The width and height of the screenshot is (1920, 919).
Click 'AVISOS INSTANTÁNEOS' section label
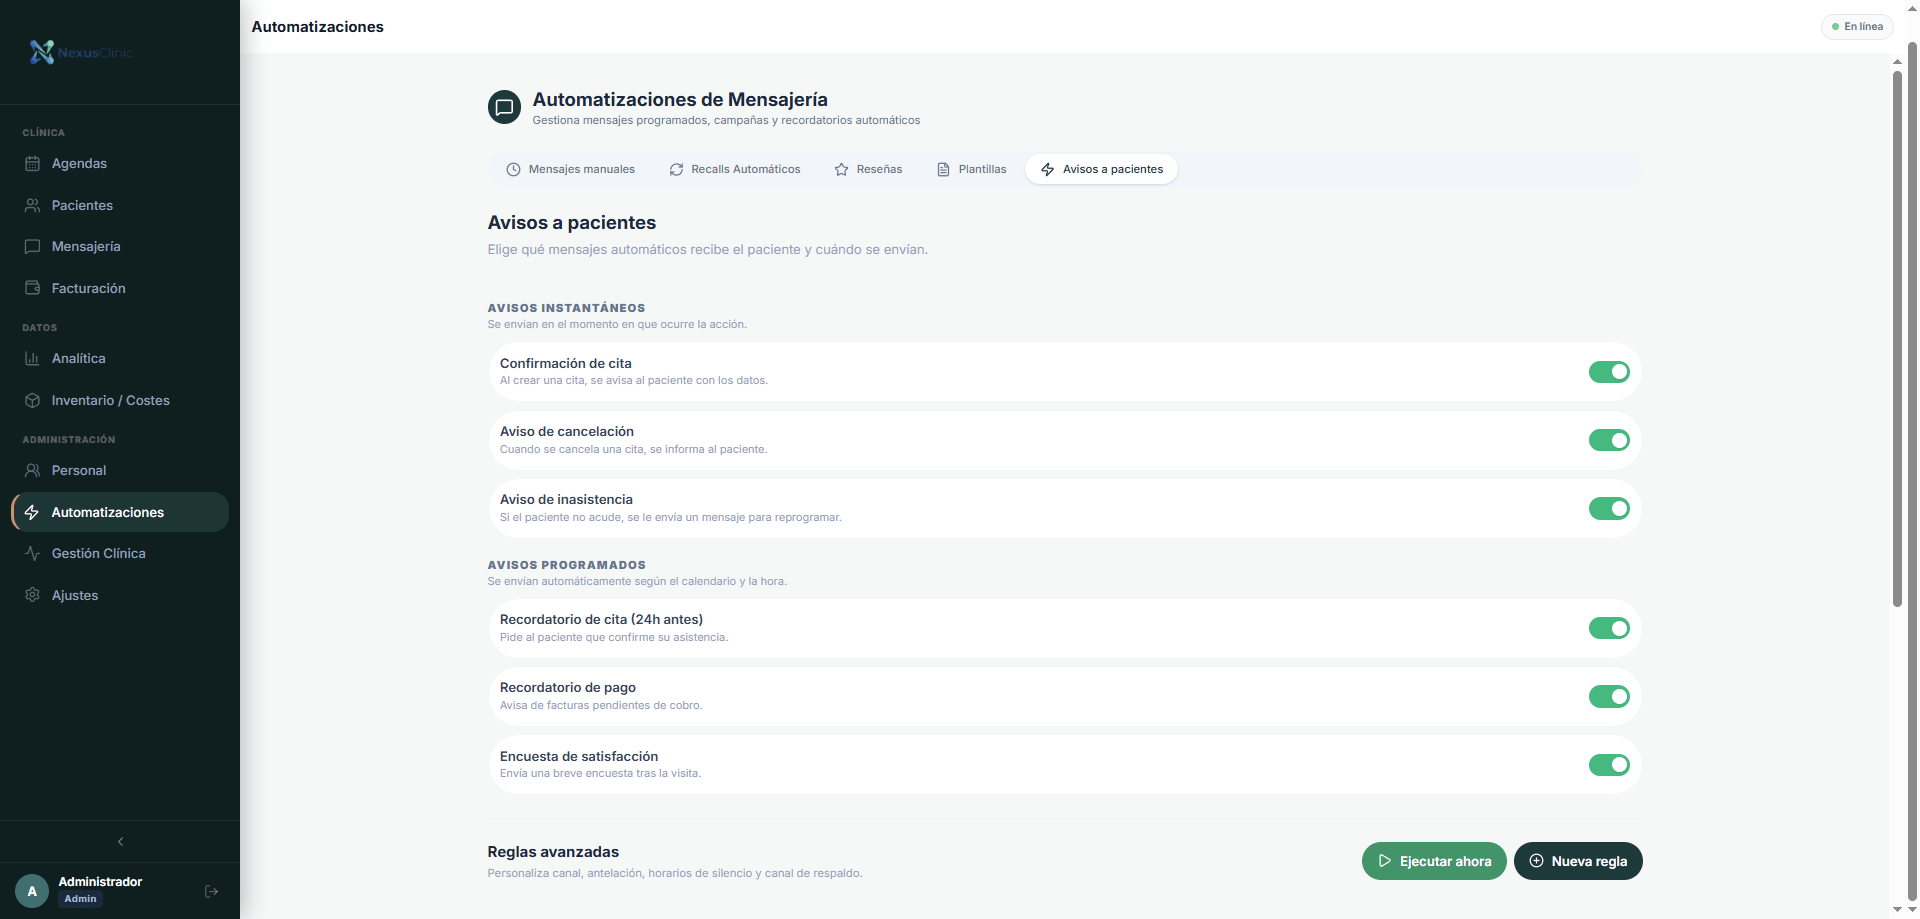(x=566, y=308)
